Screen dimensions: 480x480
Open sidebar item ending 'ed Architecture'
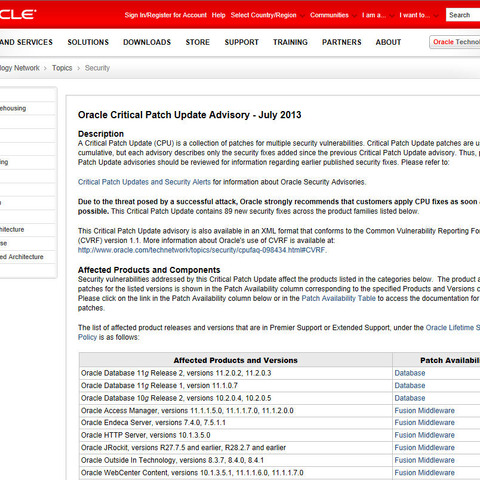click(x=22, y=257)
